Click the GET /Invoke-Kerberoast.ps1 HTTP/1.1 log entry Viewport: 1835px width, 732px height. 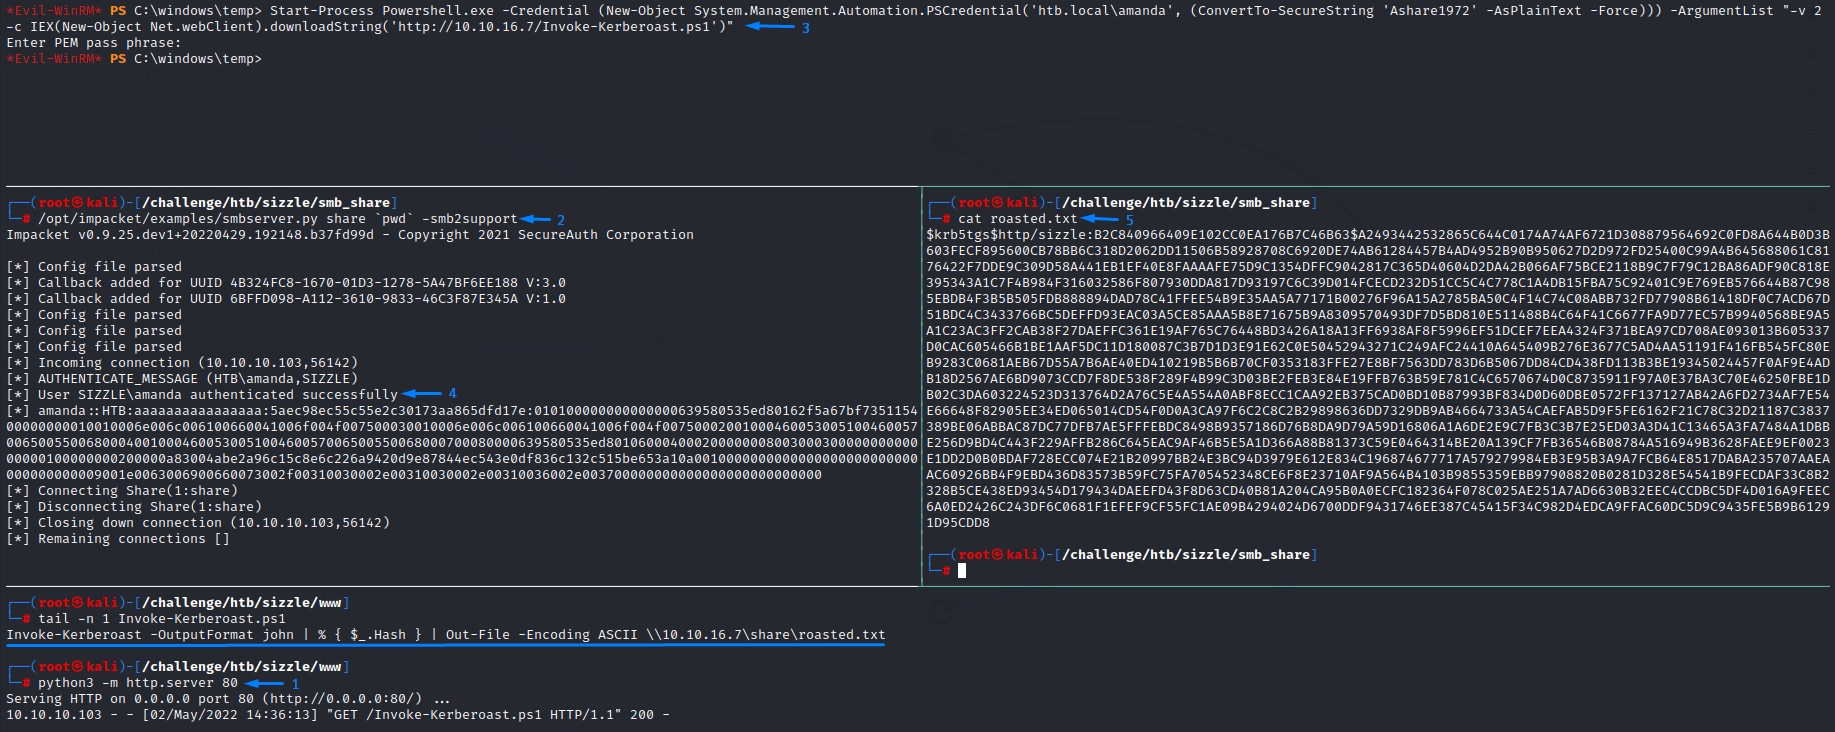(338, 715)
